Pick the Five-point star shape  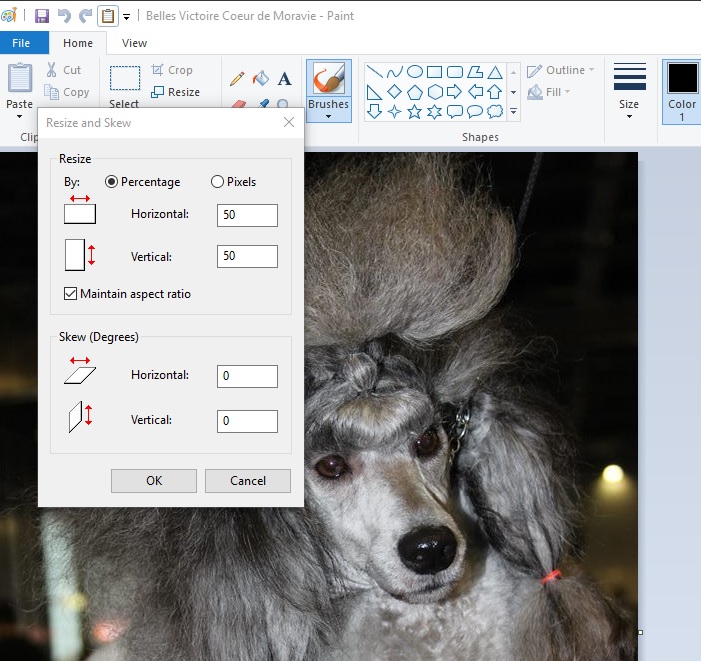click(x=414, y=111)
